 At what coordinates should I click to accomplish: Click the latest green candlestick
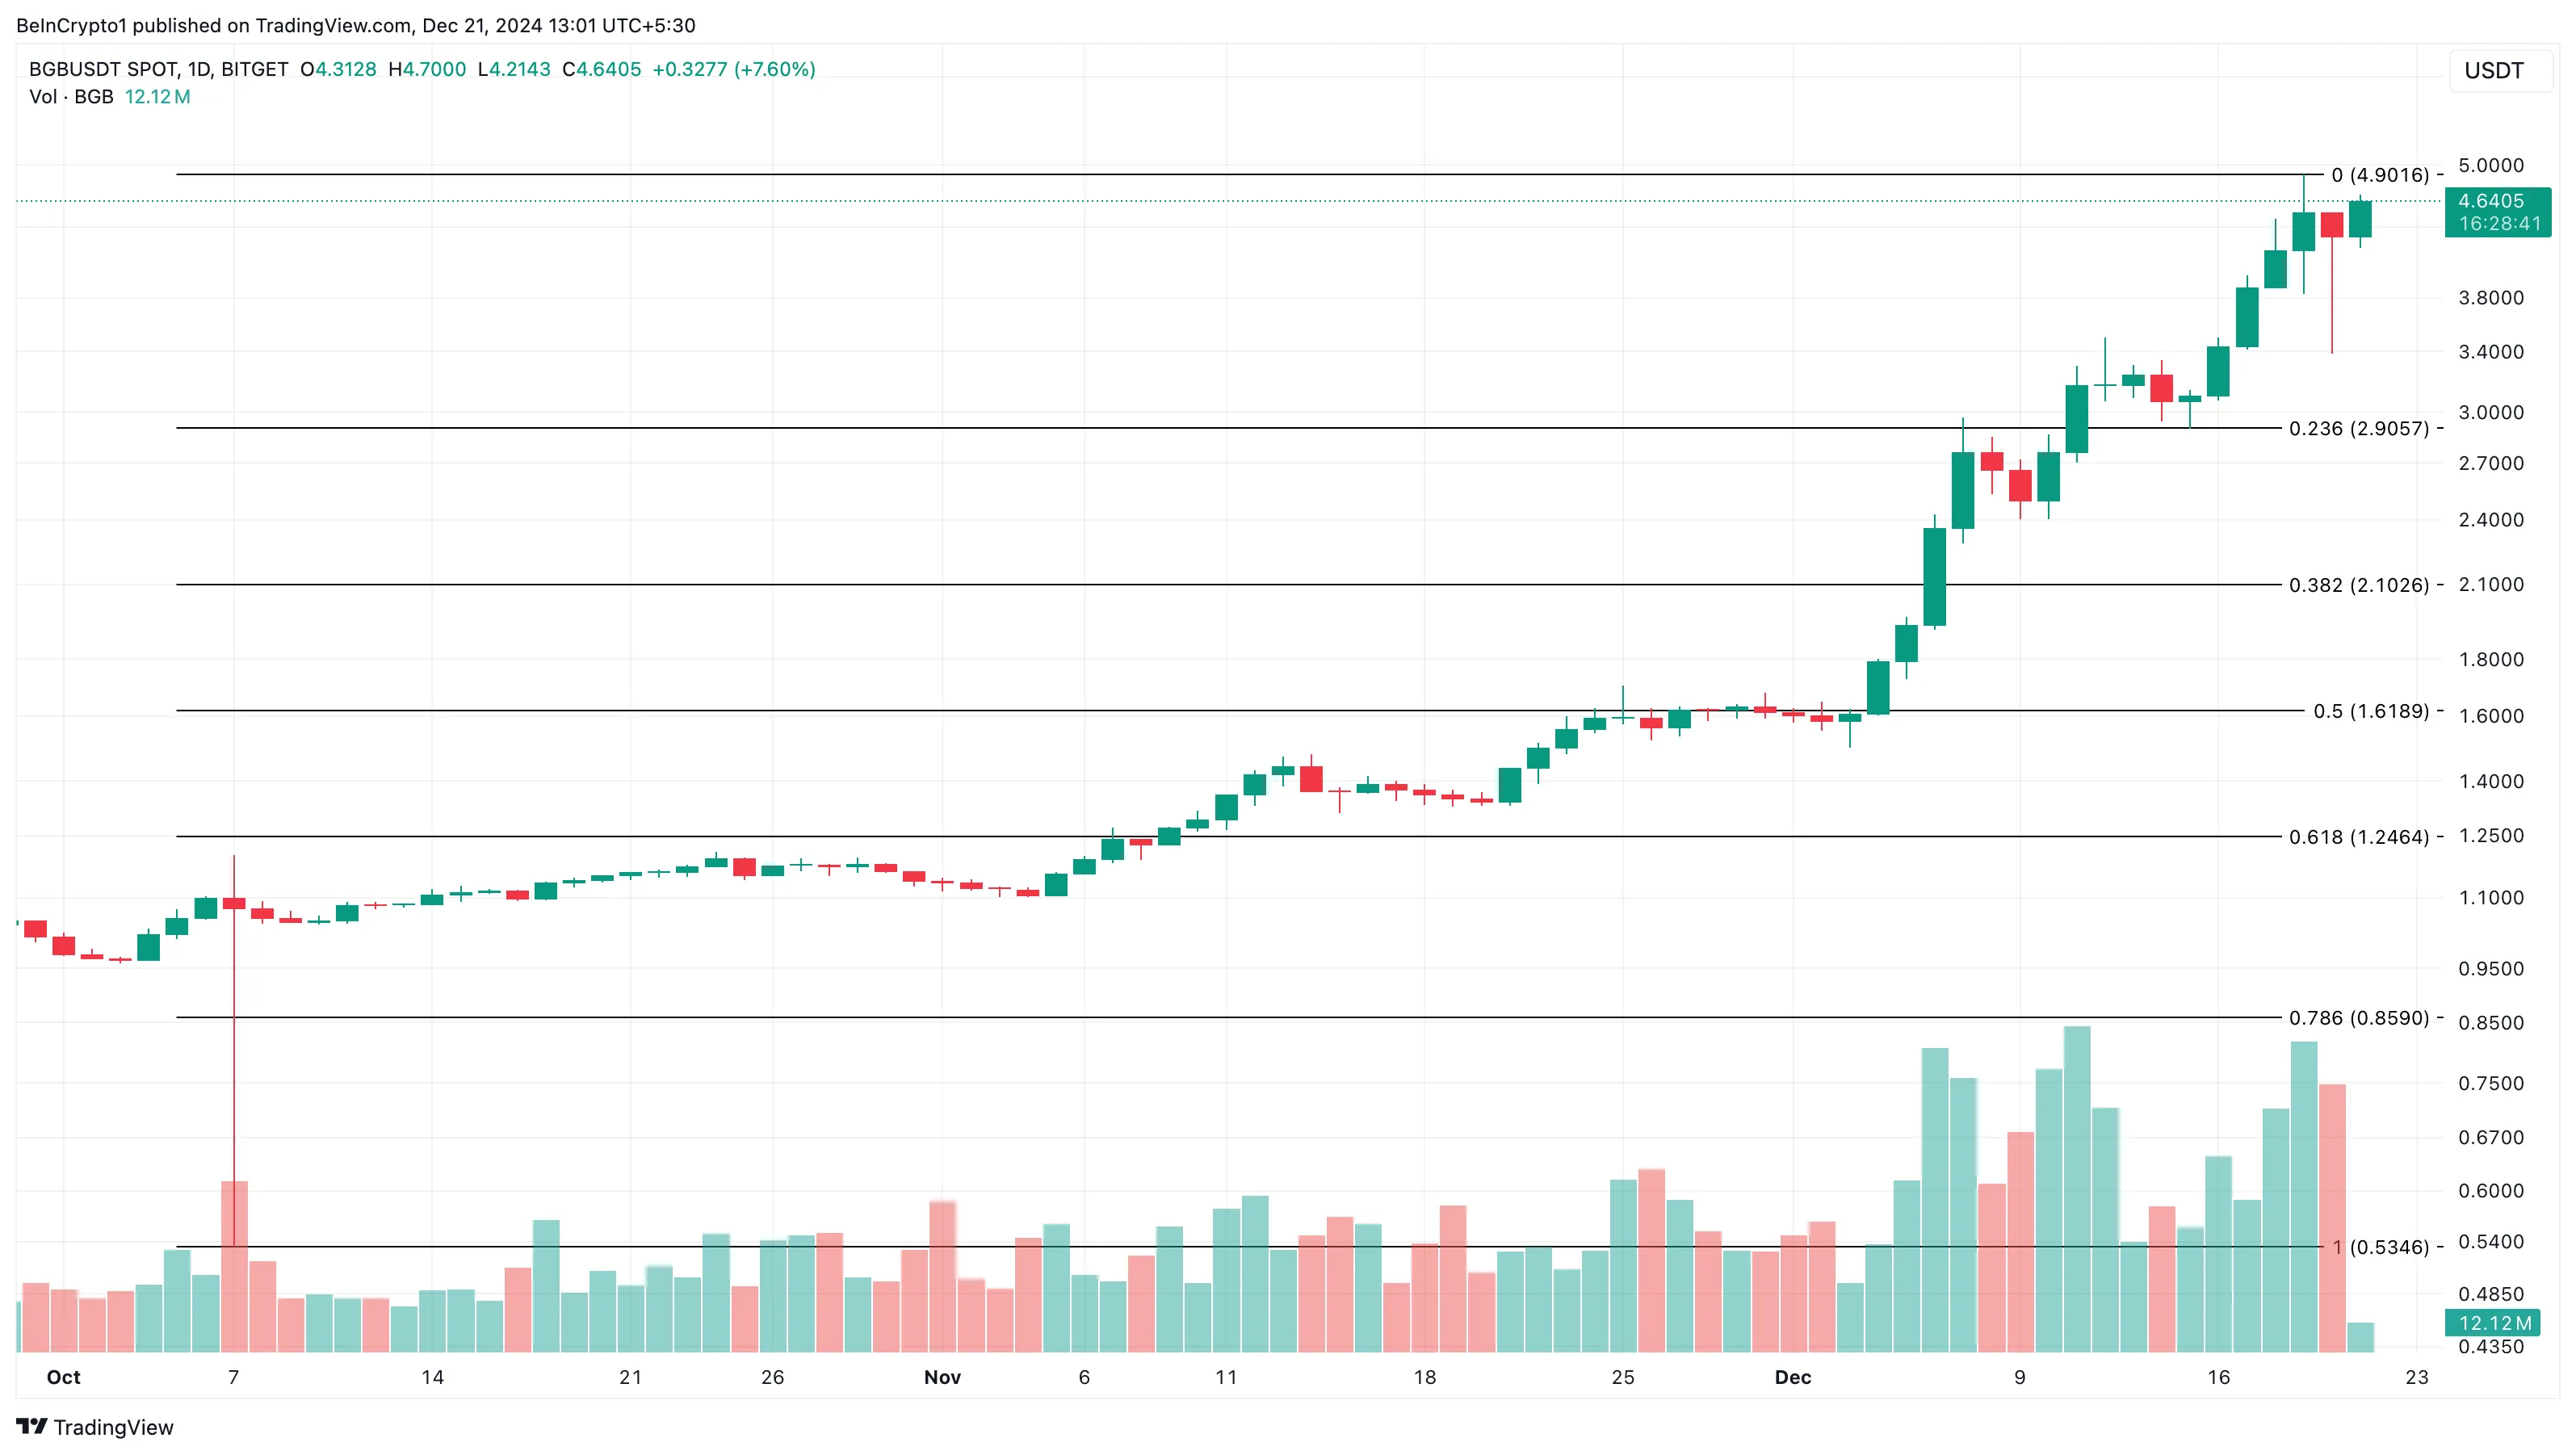click(x=2360, y=220)
